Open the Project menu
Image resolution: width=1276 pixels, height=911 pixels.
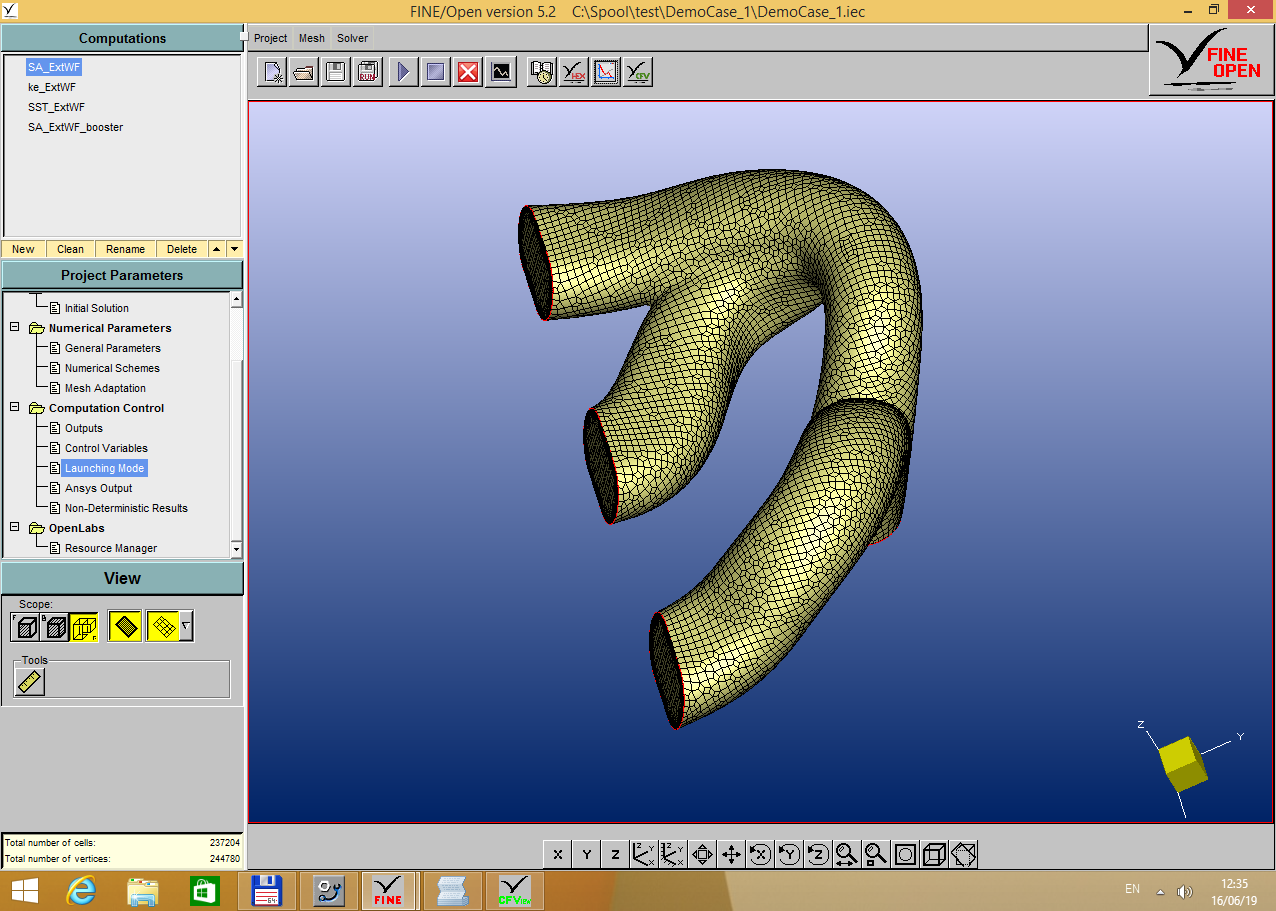coord(271,38)
